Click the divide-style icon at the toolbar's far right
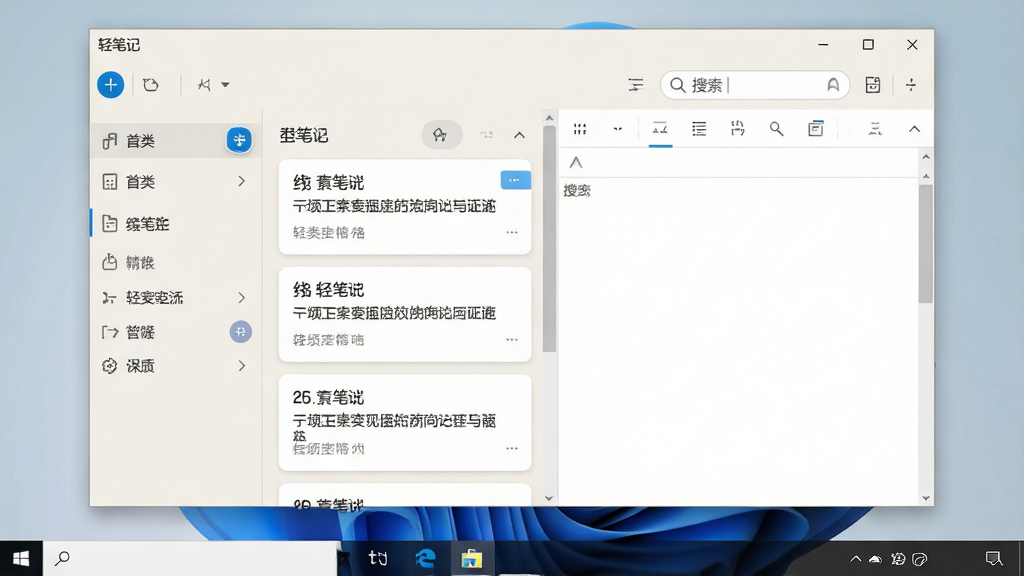Viewport: 1024px width, 576px height. coord(911,85)
